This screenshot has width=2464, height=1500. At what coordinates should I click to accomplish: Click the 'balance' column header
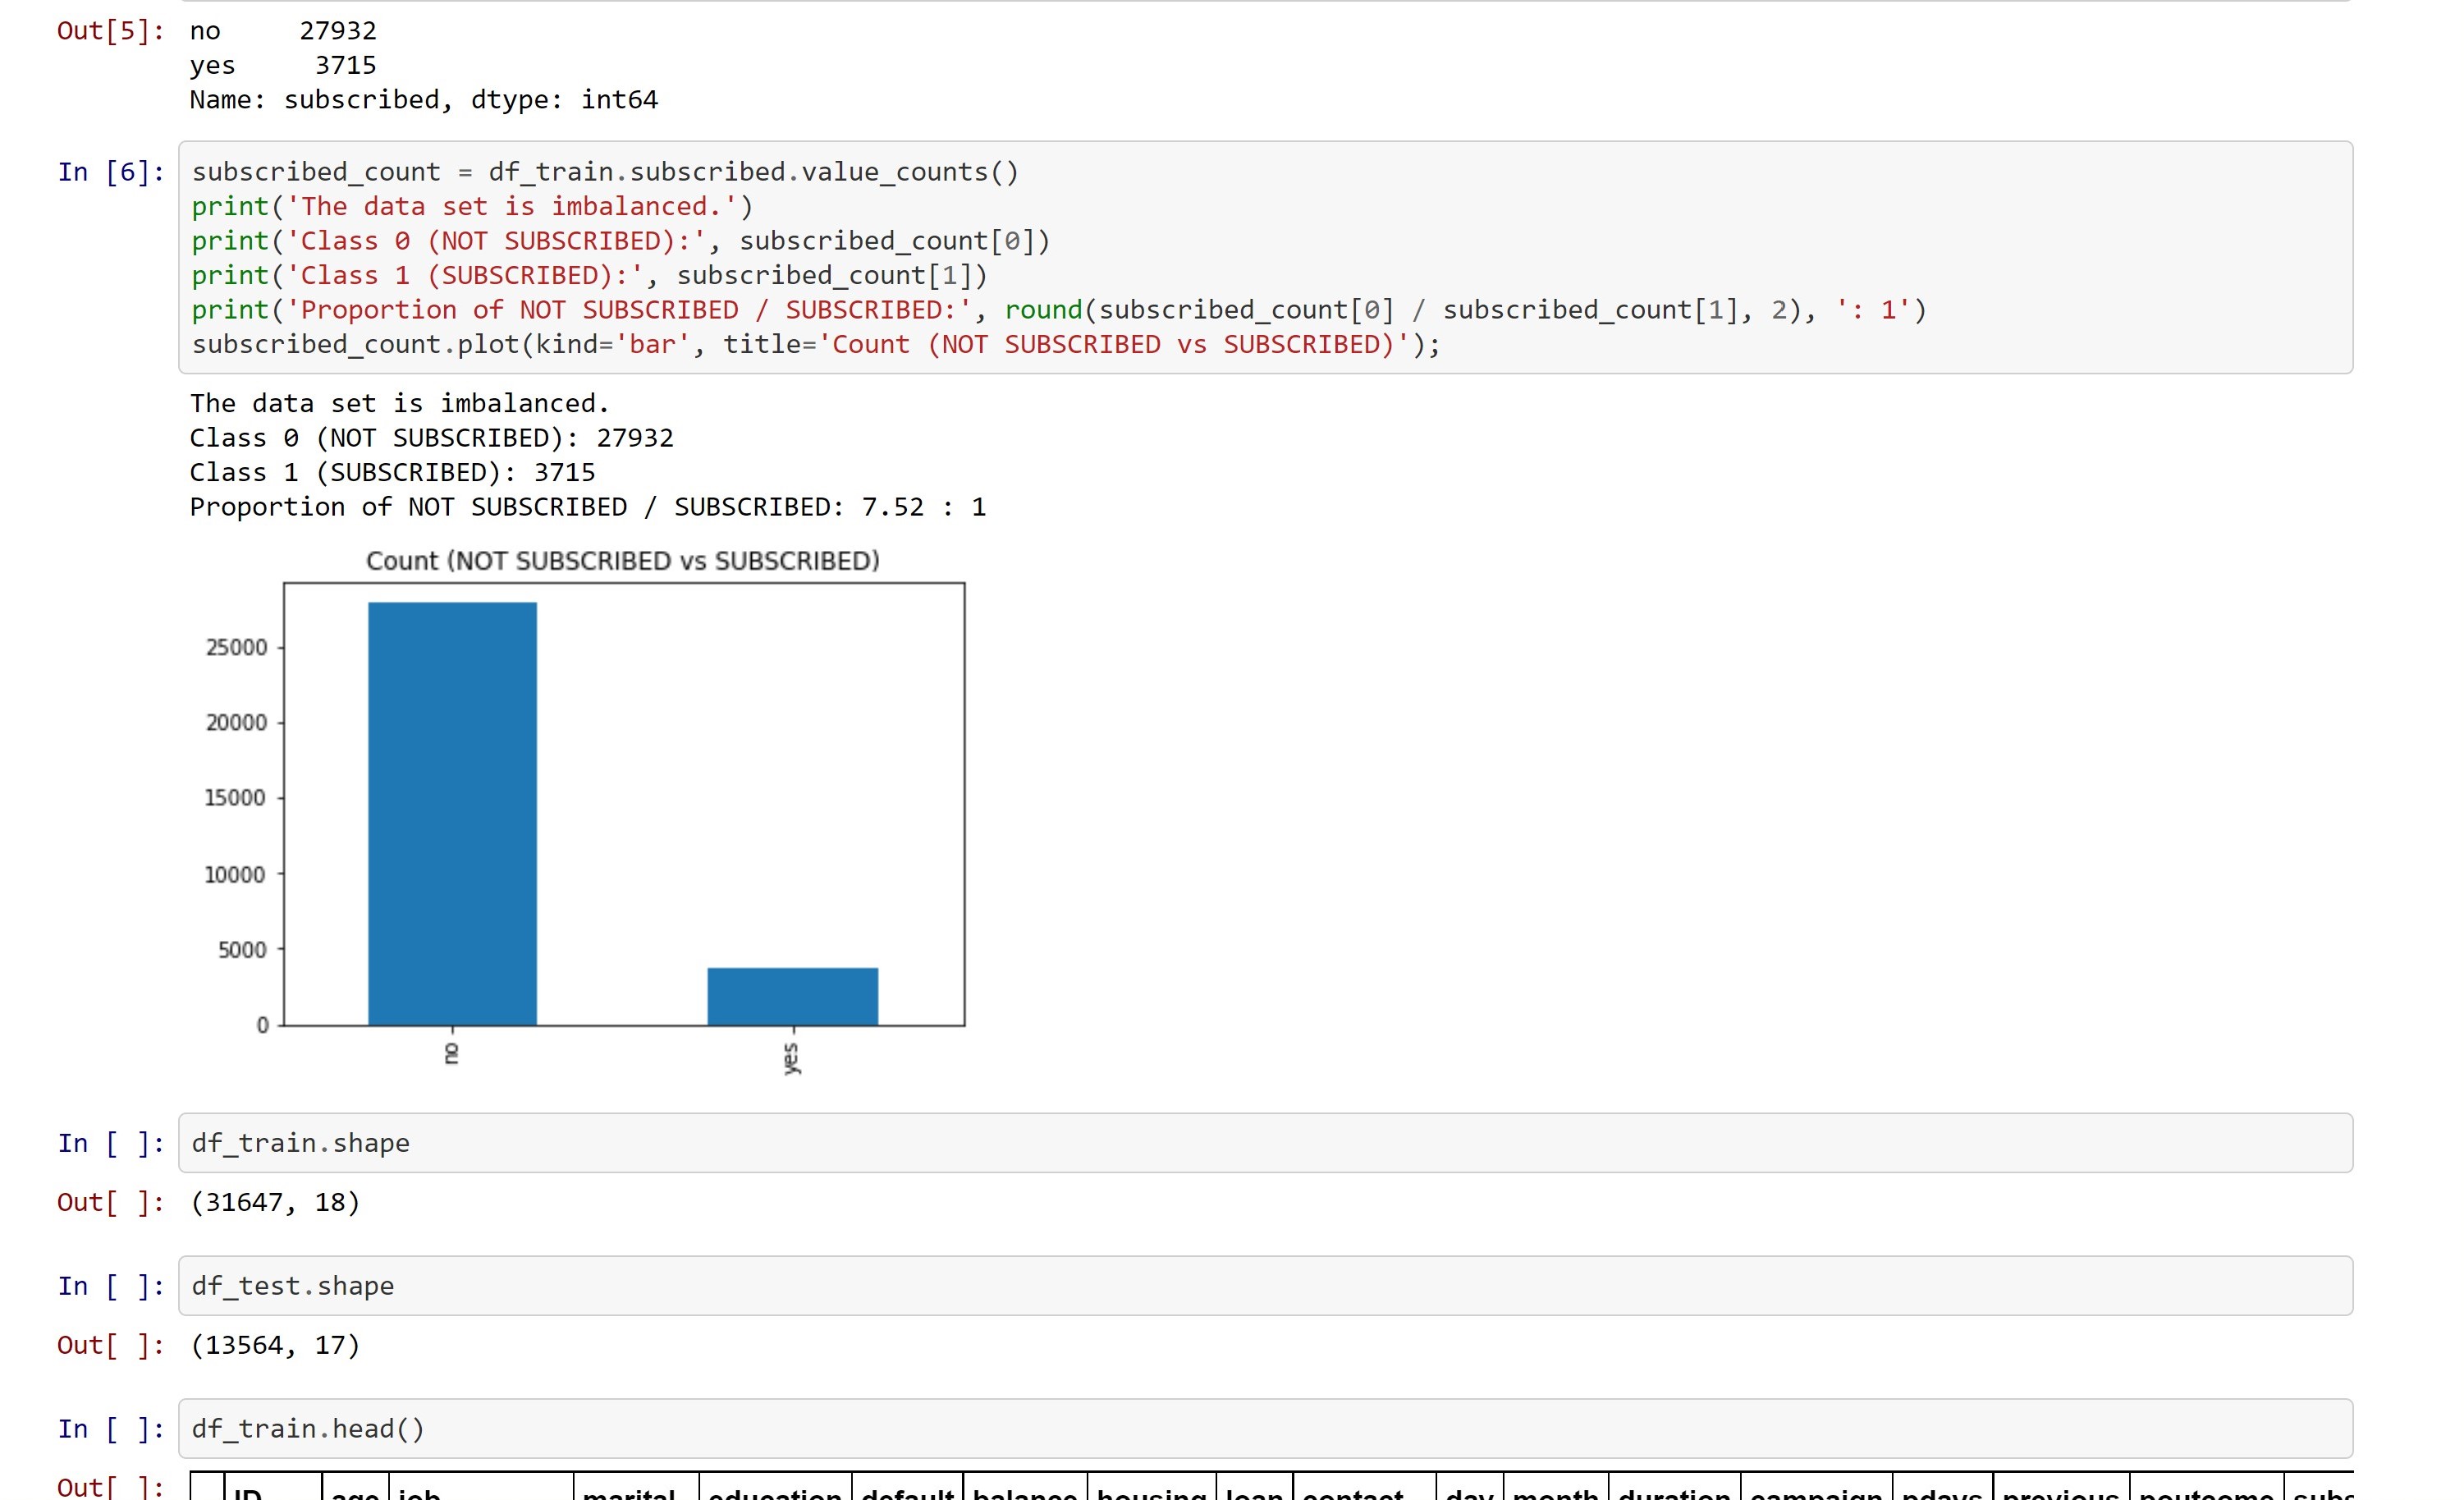point(1024,1491)
